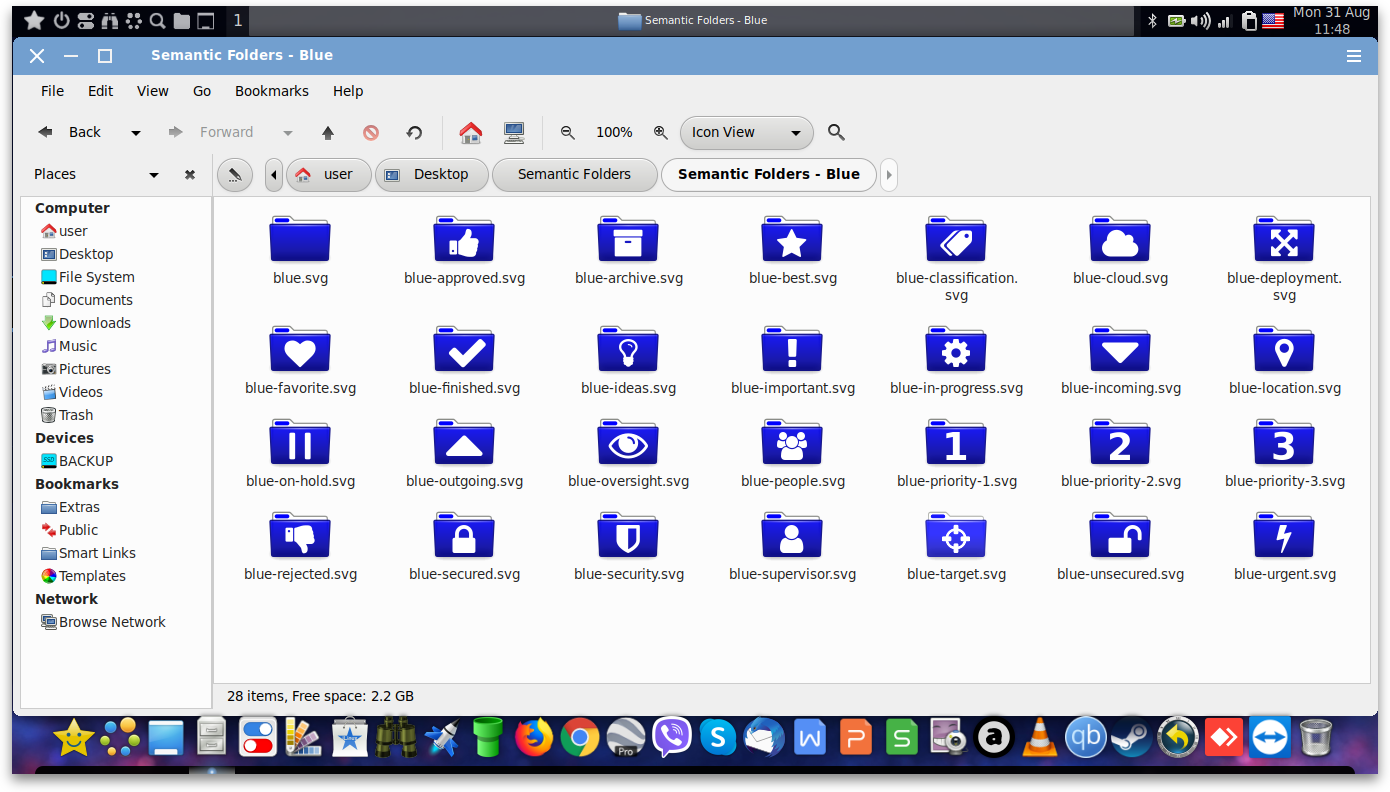Jump to Desktop in the path bar

(432, 174)
